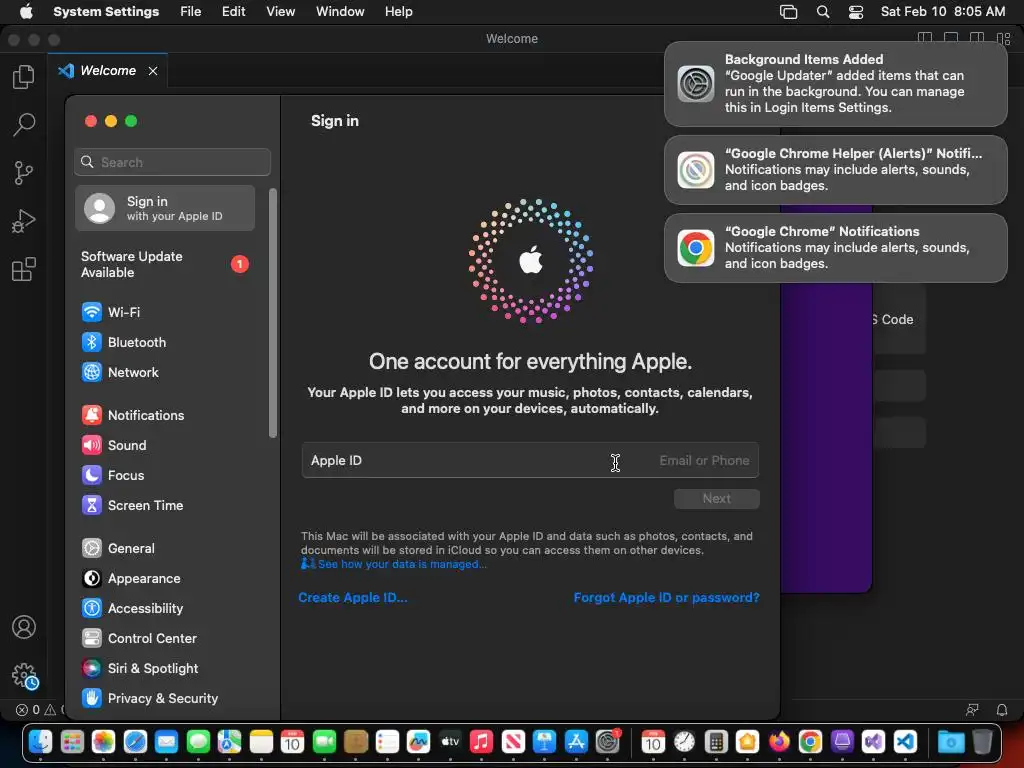The height and width of the screenshot is (768, 1024).
Task: Open the Edit menu
Action: (x=233, y=12)
